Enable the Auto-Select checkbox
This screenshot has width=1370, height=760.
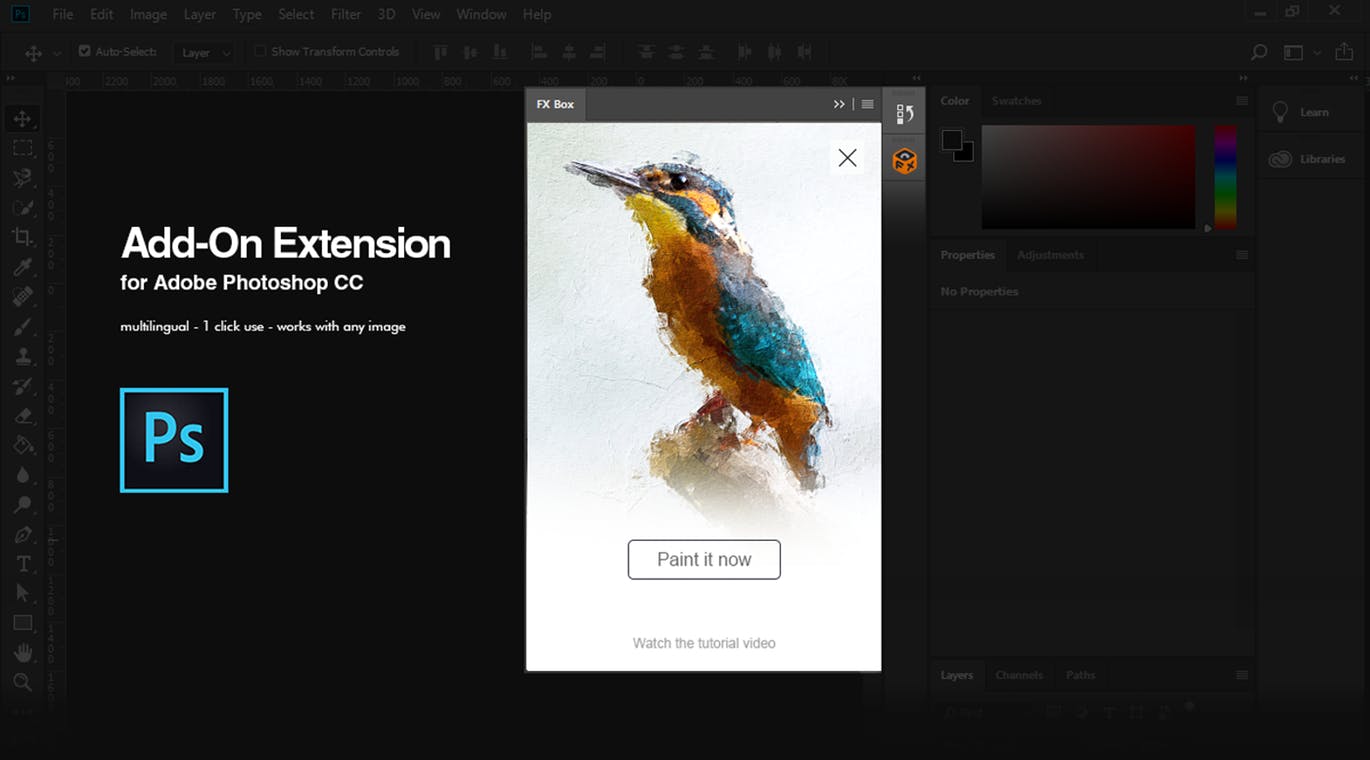pyautogui.click(x=84, y=51)
